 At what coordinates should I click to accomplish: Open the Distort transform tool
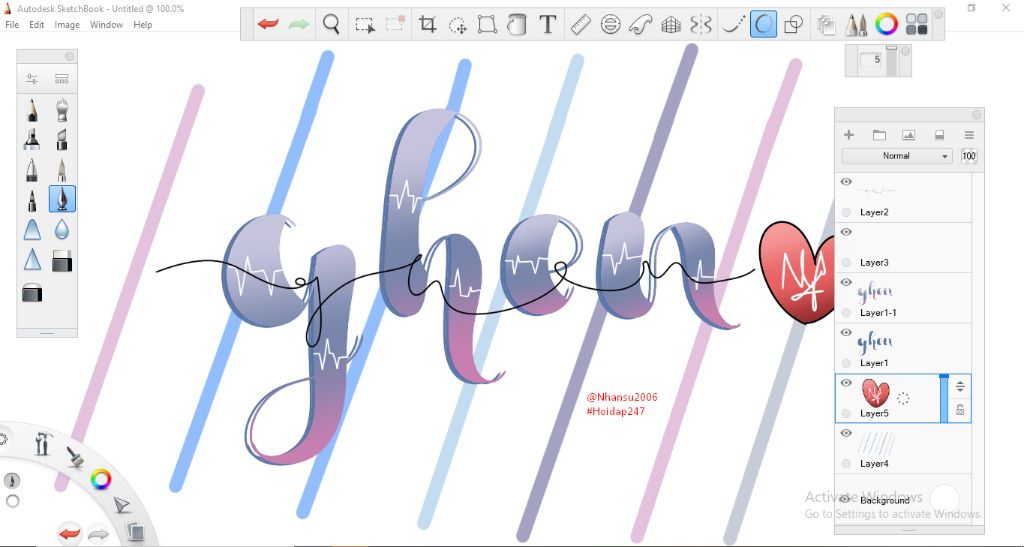click(x=487, y=25)
